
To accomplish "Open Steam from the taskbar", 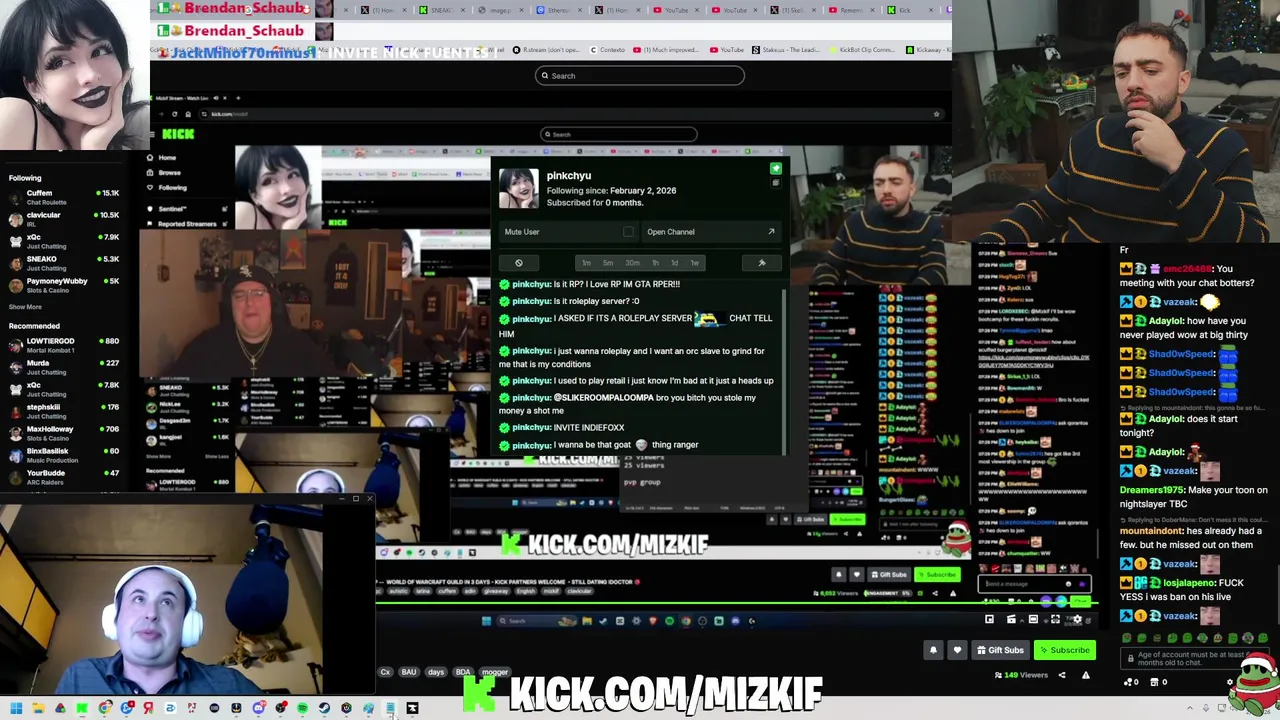I will [324, 708].
